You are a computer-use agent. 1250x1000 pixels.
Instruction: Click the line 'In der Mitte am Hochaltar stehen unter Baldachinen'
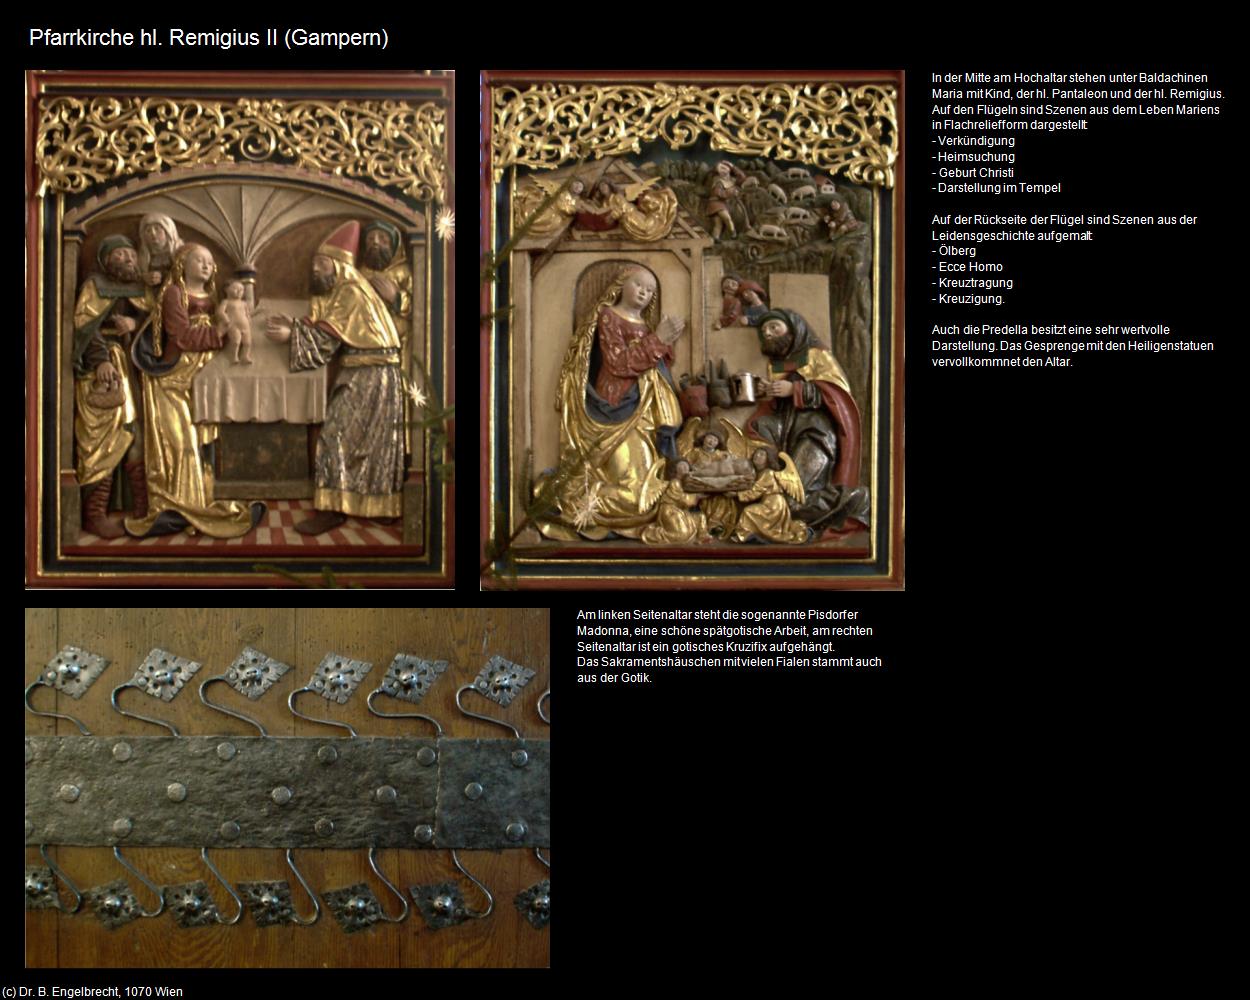(1070, 78)
